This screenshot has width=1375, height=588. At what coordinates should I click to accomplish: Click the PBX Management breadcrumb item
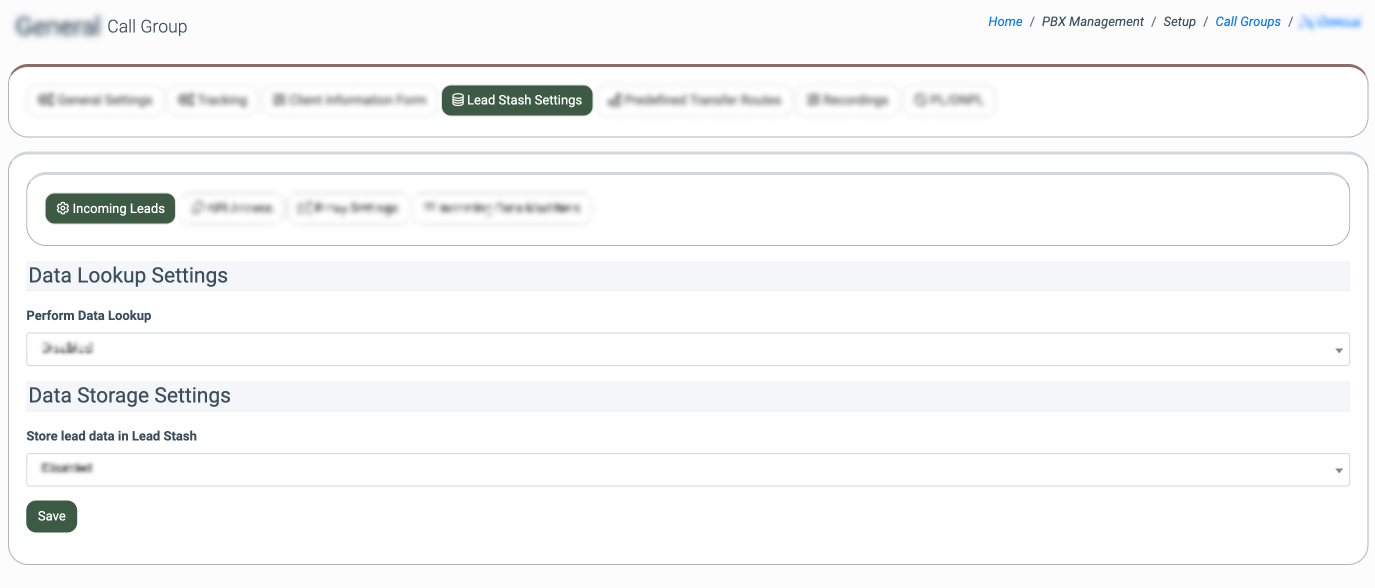[1092, 22]
